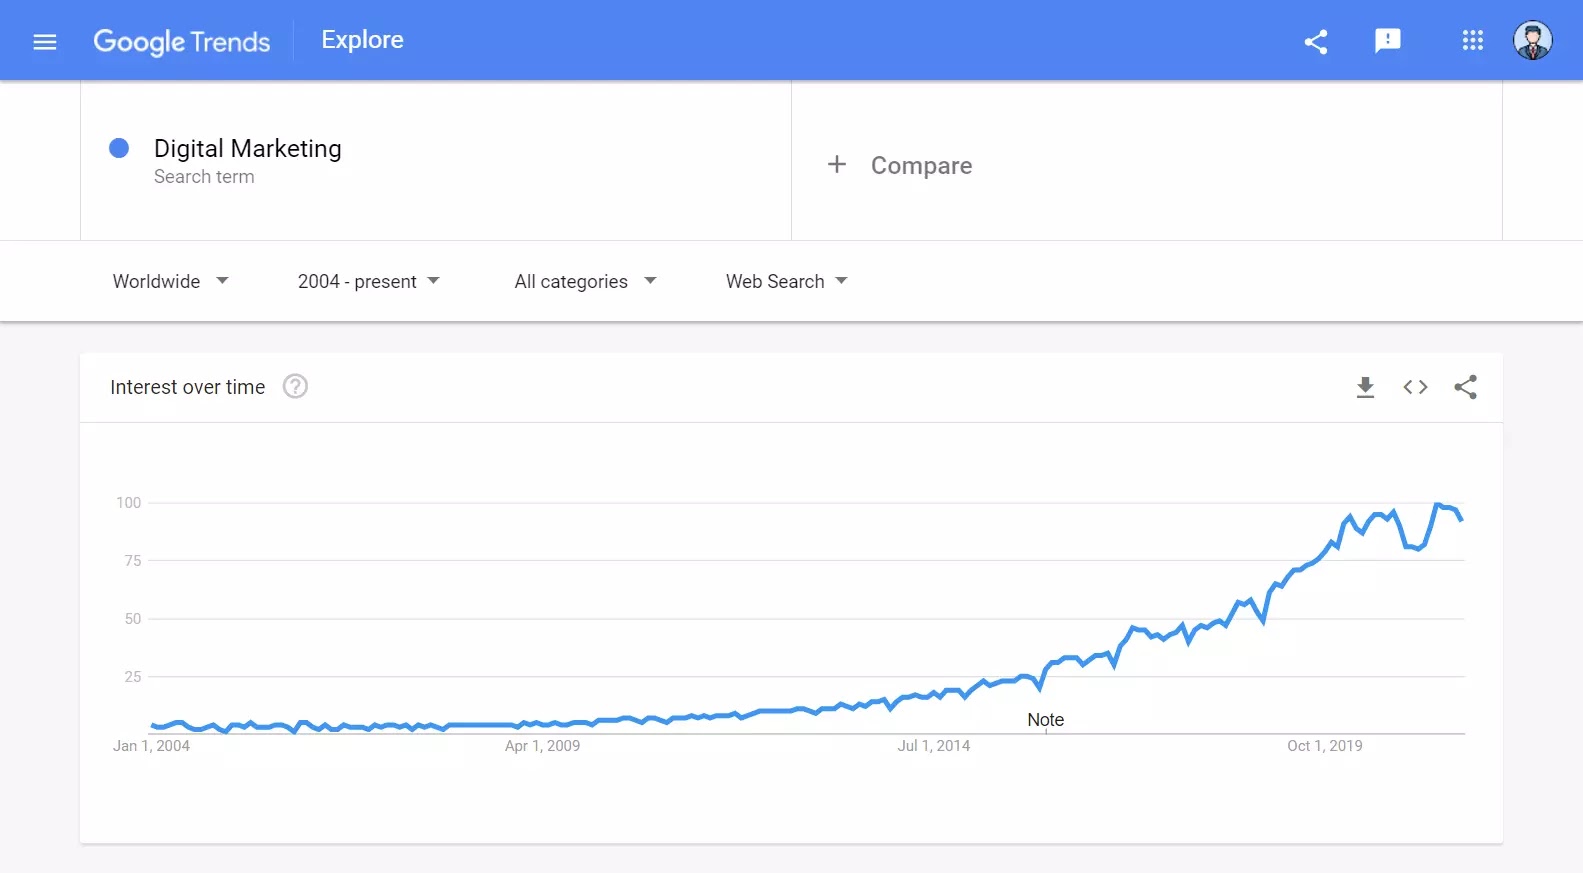Expand the All categories dropdown
Screen dimensions: 1583x873
click(585, 281)
